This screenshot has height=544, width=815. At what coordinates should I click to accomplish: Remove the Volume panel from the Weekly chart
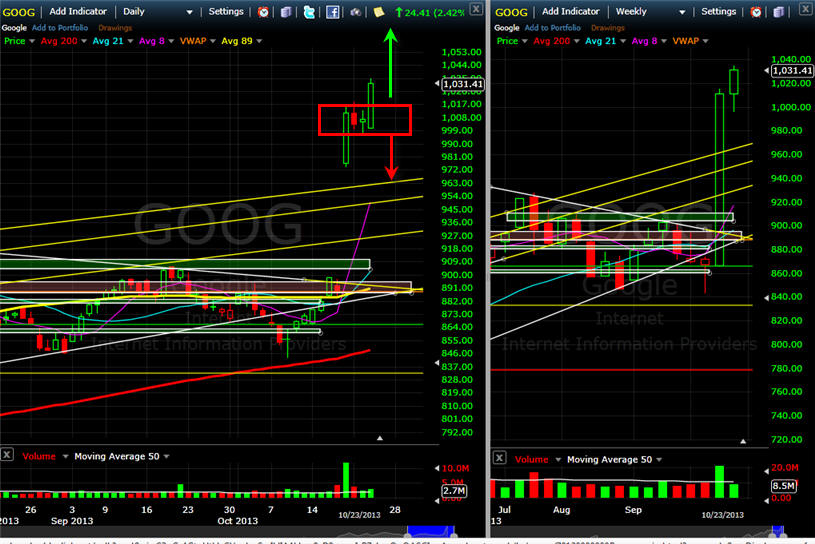click(499, 457)
